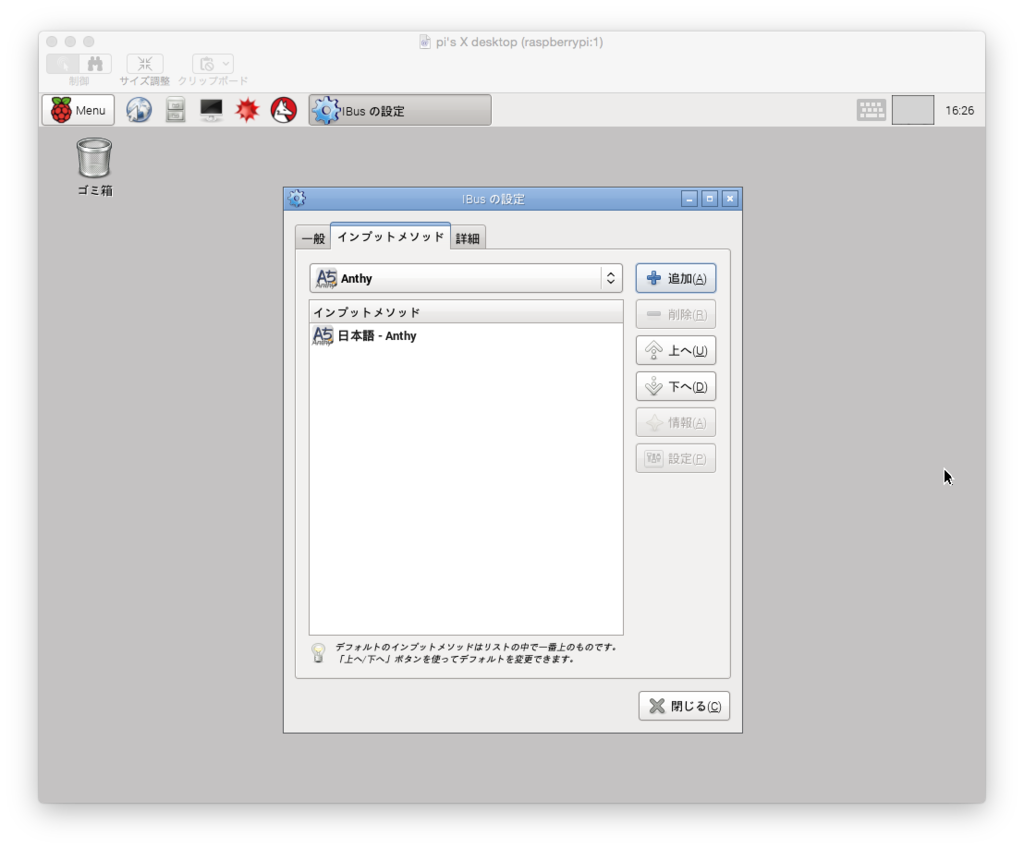Open the file manager cabinet icon

[175, 110]
